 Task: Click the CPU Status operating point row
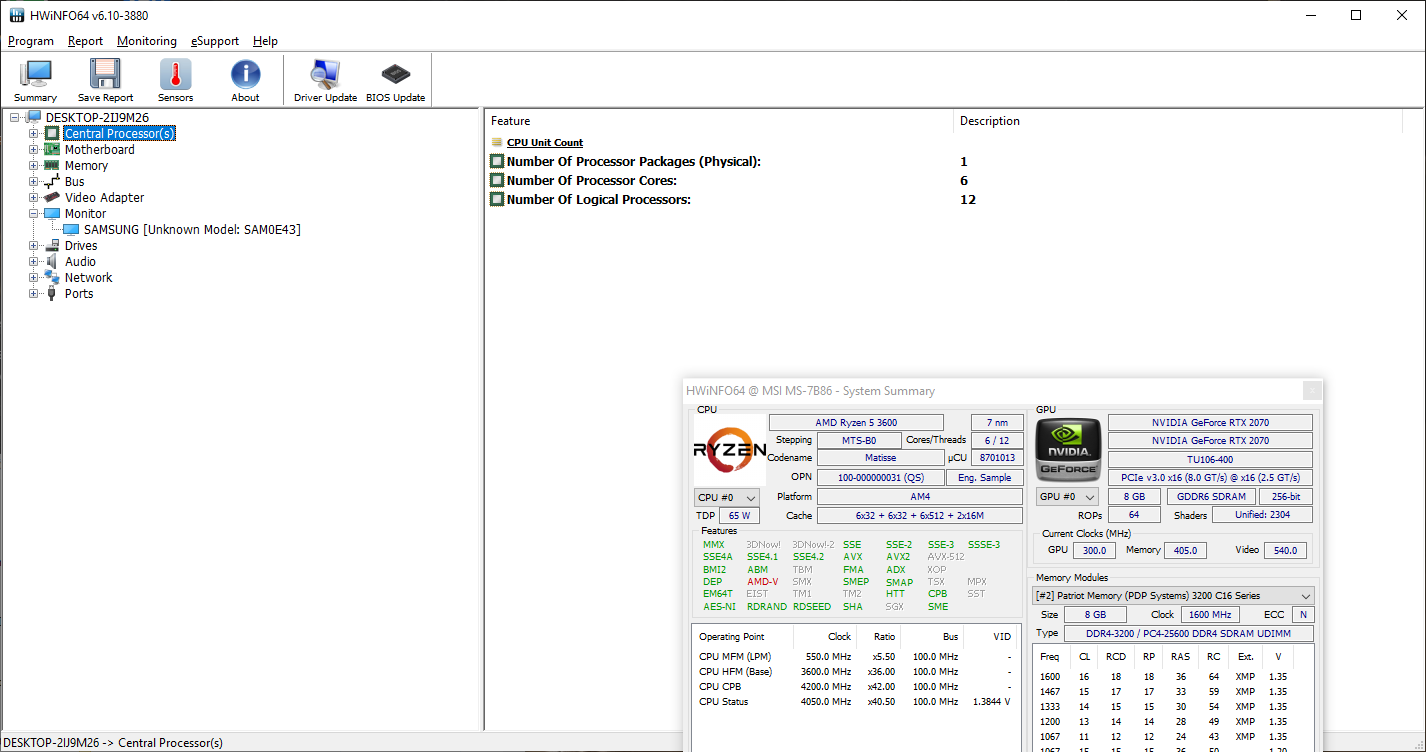tap(855, 702)
